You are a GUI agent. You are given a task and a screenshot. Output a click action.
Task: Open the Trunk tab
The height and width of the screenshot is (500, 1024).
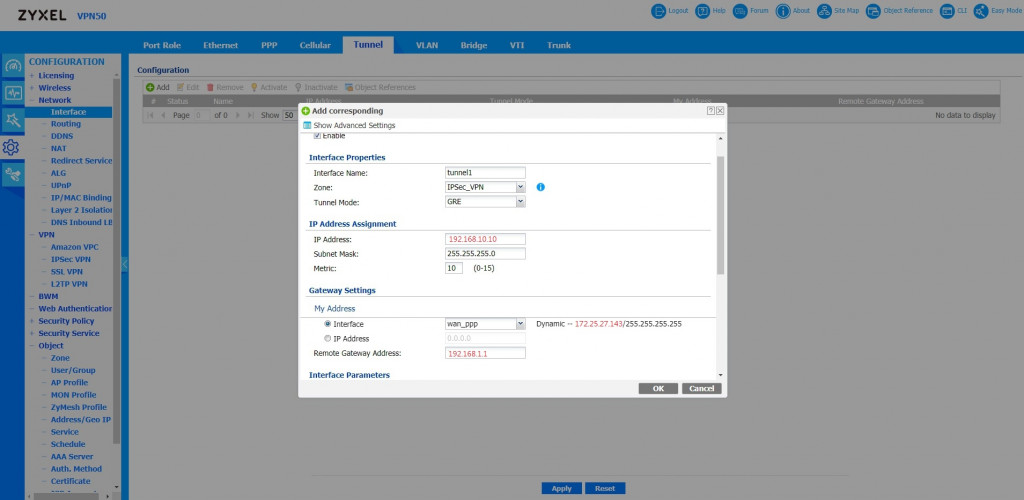tap(559, 45)
